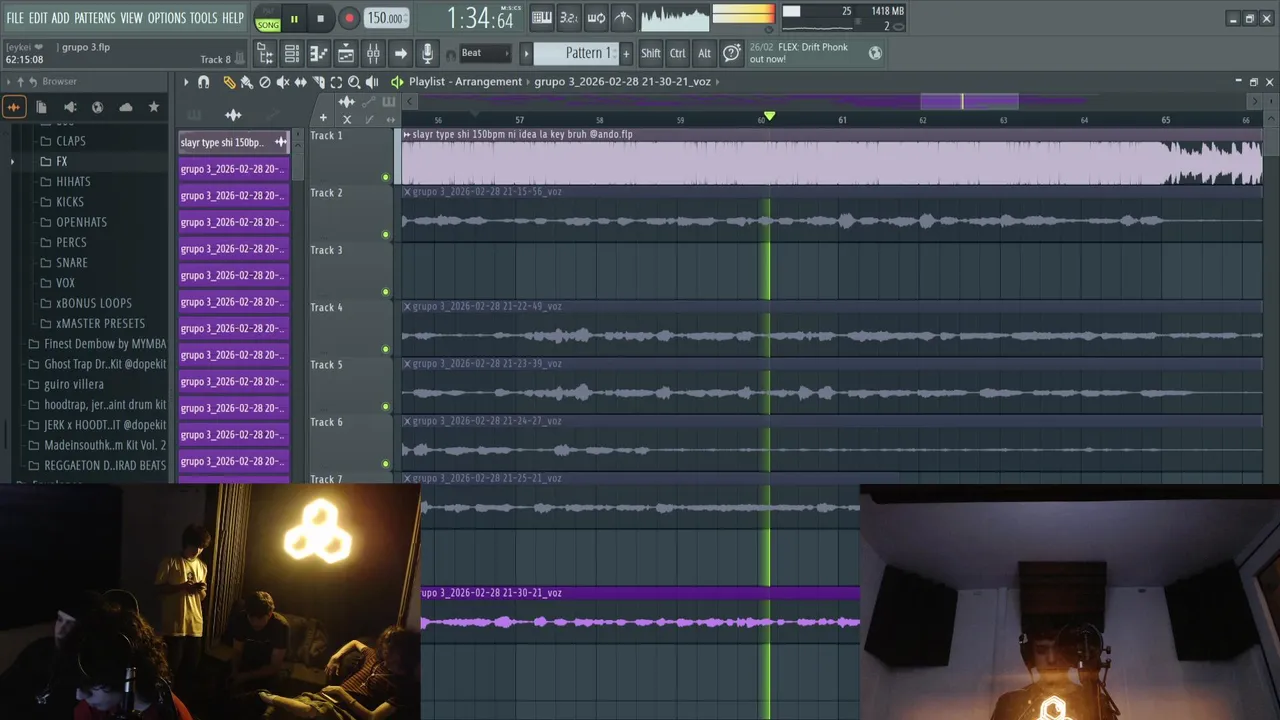Open the TOOLS menu
This screenshot has height=720, width=1280.
pos(204,18)
